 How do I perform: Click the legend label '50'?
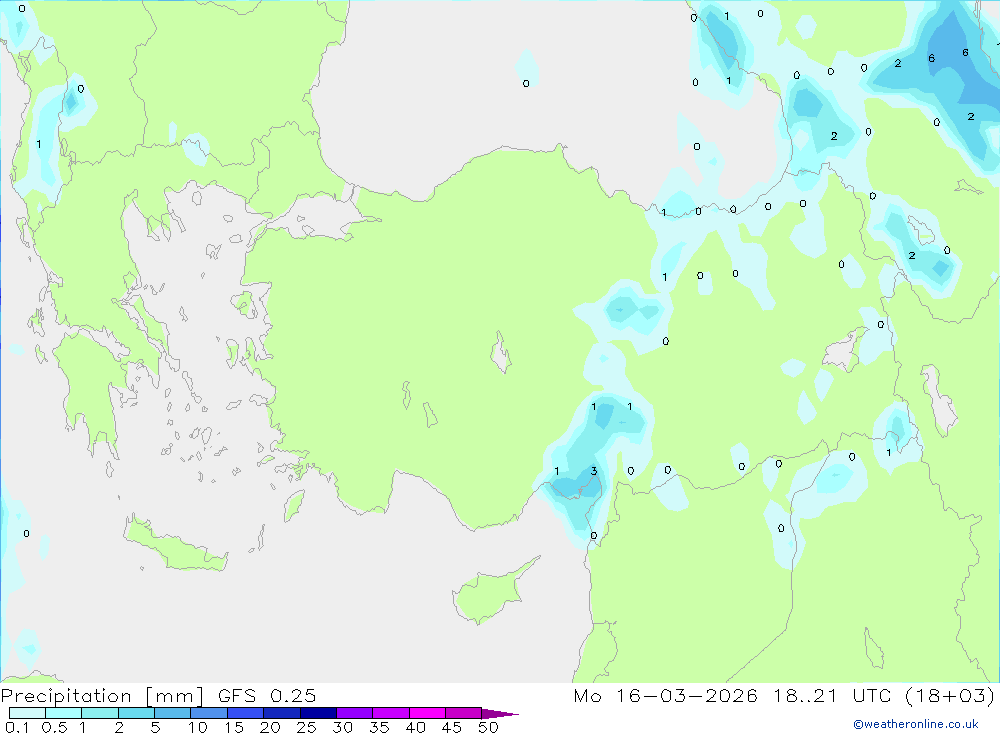pos(489,727)
